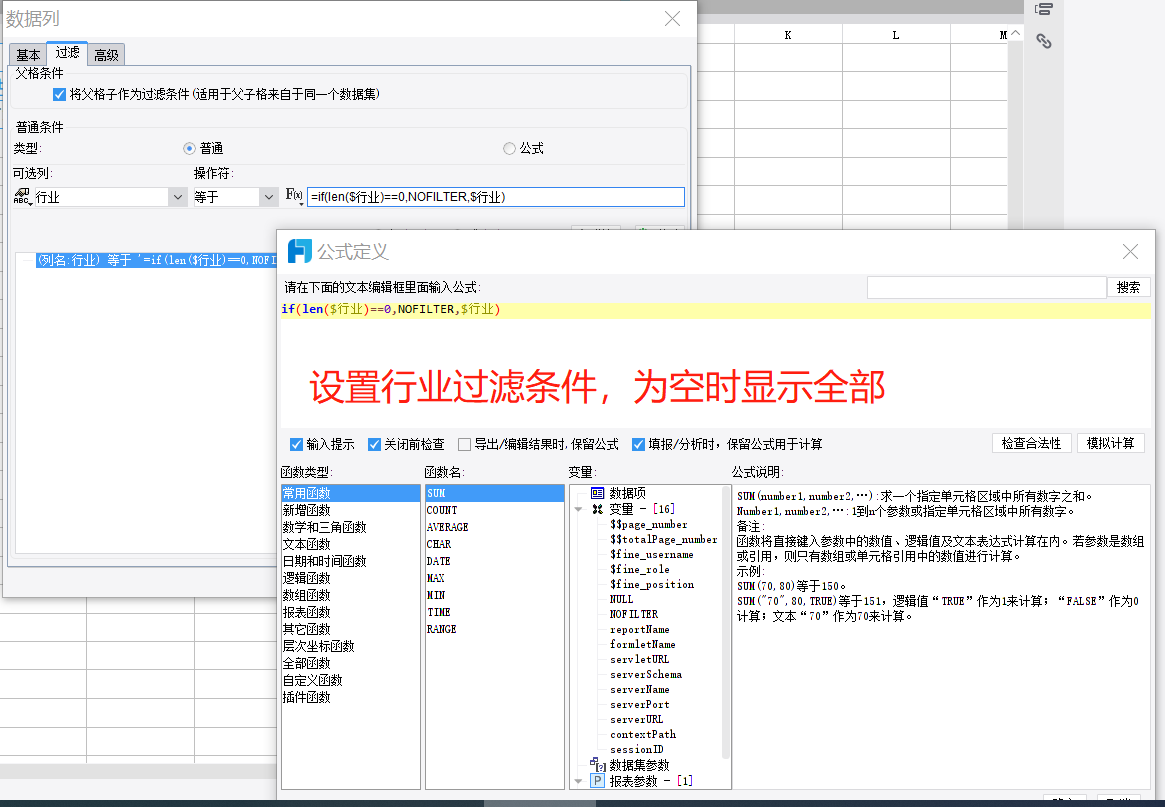
Task: Select $$page_number variable
Action: click(x=649, y=525)
